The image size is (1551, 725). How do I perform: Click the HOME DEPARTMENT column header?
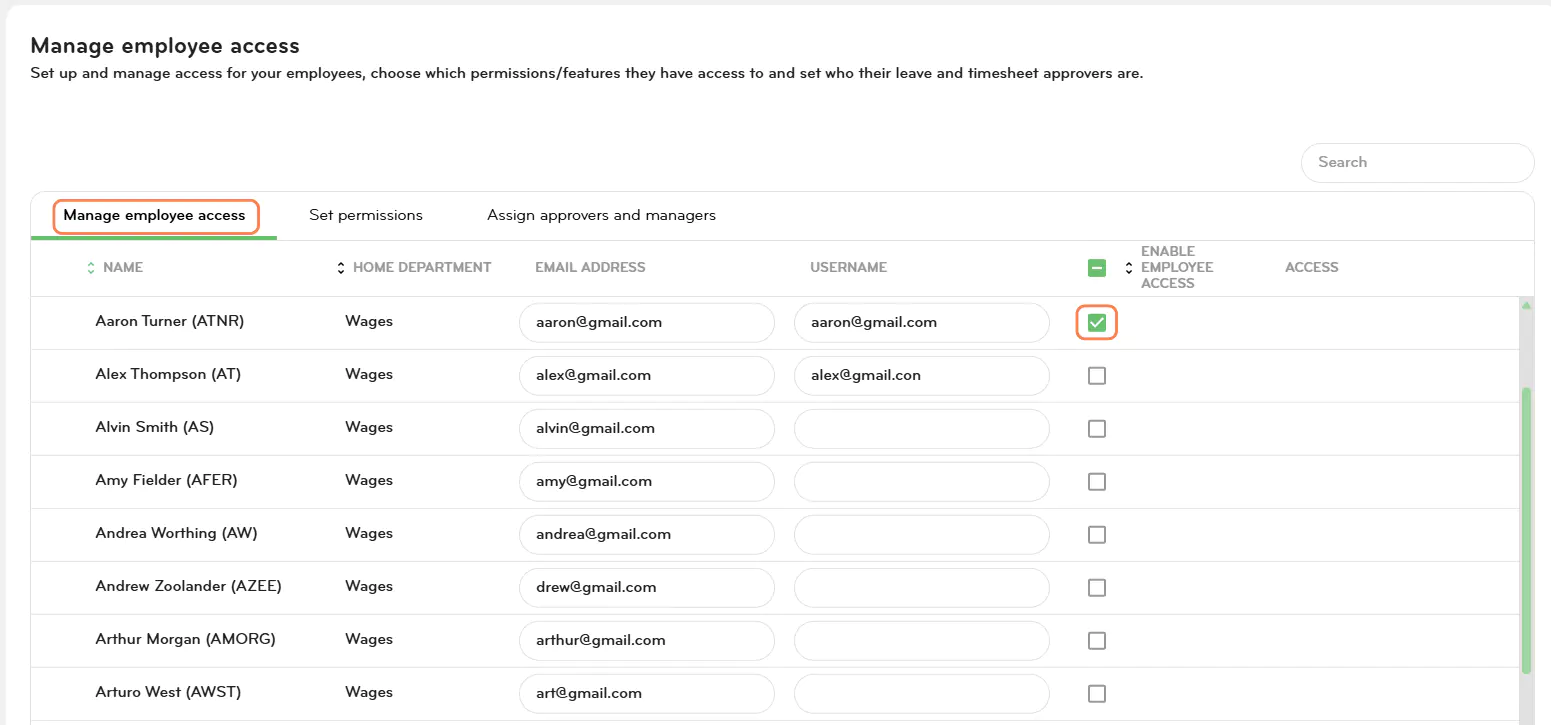[422, 268]
